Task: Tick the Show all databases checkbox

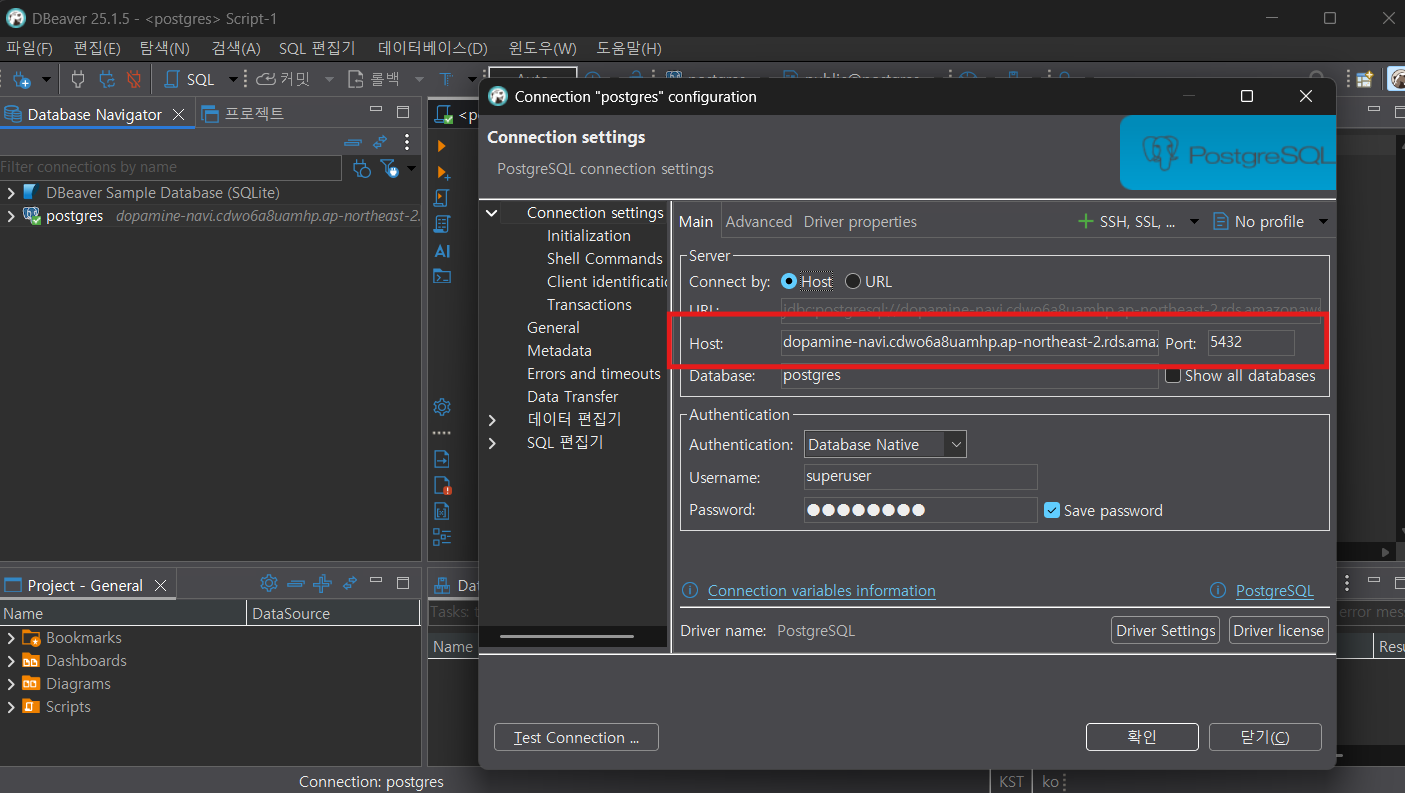Action: [1174, 376]
